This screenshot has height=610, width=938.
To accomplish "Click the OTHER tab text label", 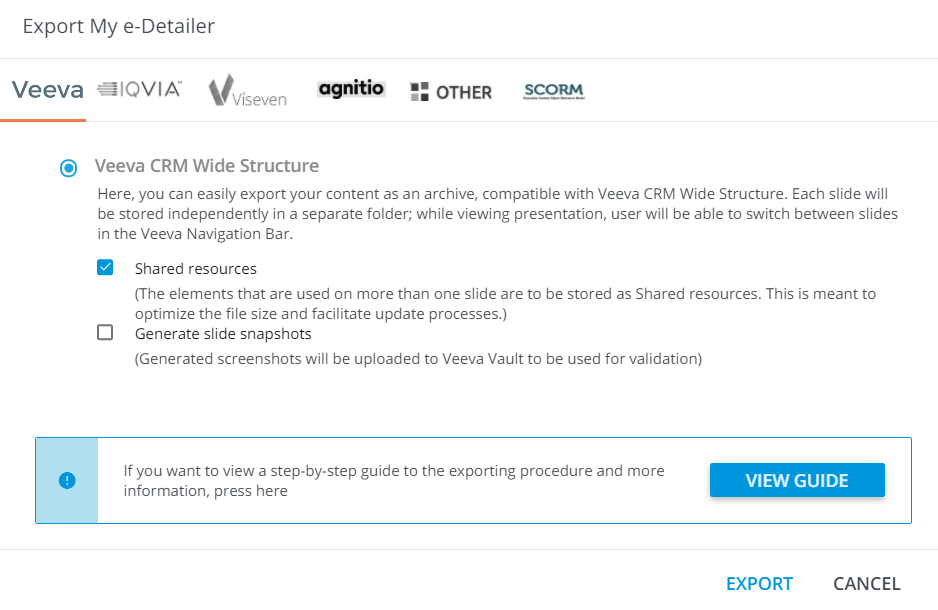I will coord(464,92).
